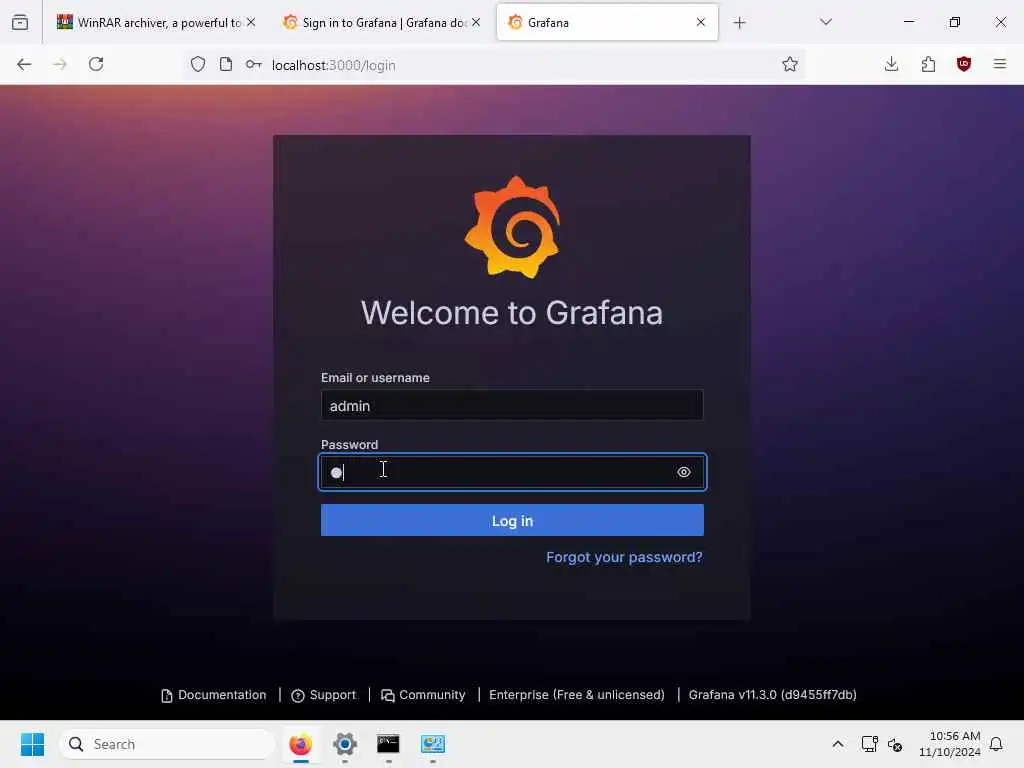Open Community footer link
1024x768 pixels.
pos(423,695)
